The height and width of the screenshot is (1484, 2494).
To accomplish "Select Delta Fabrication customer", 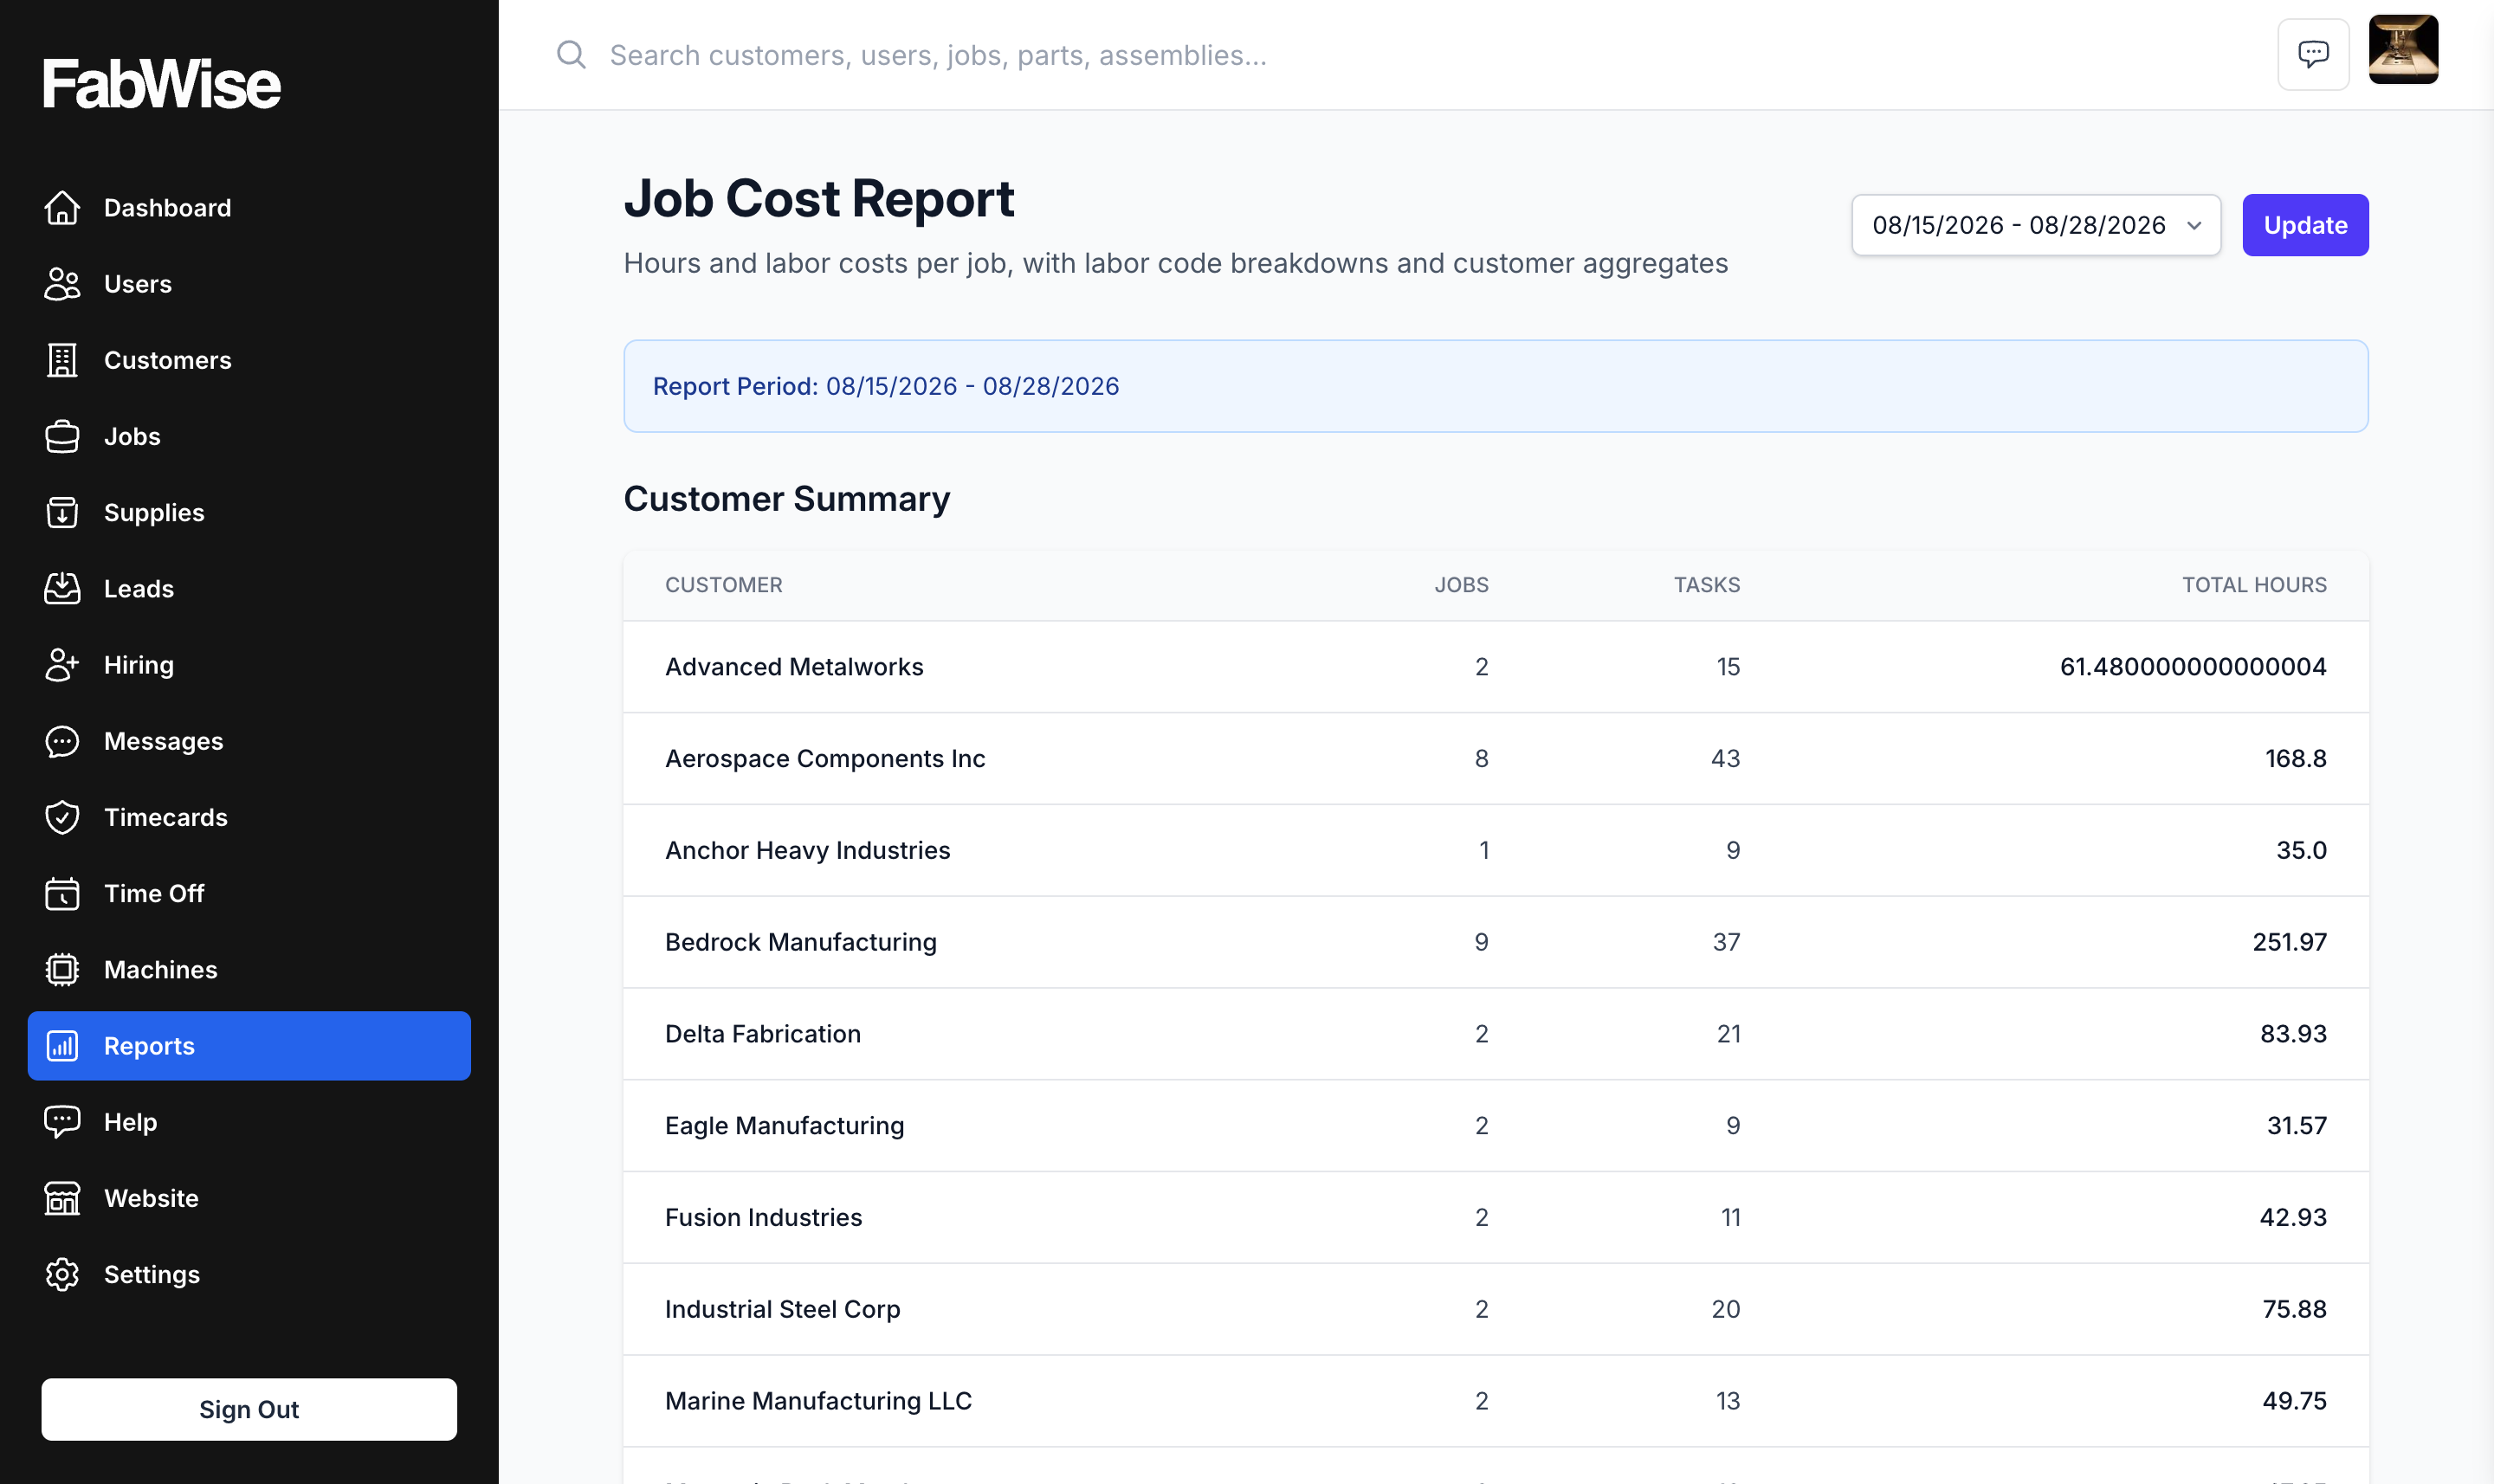I will tap(763, 1034).
